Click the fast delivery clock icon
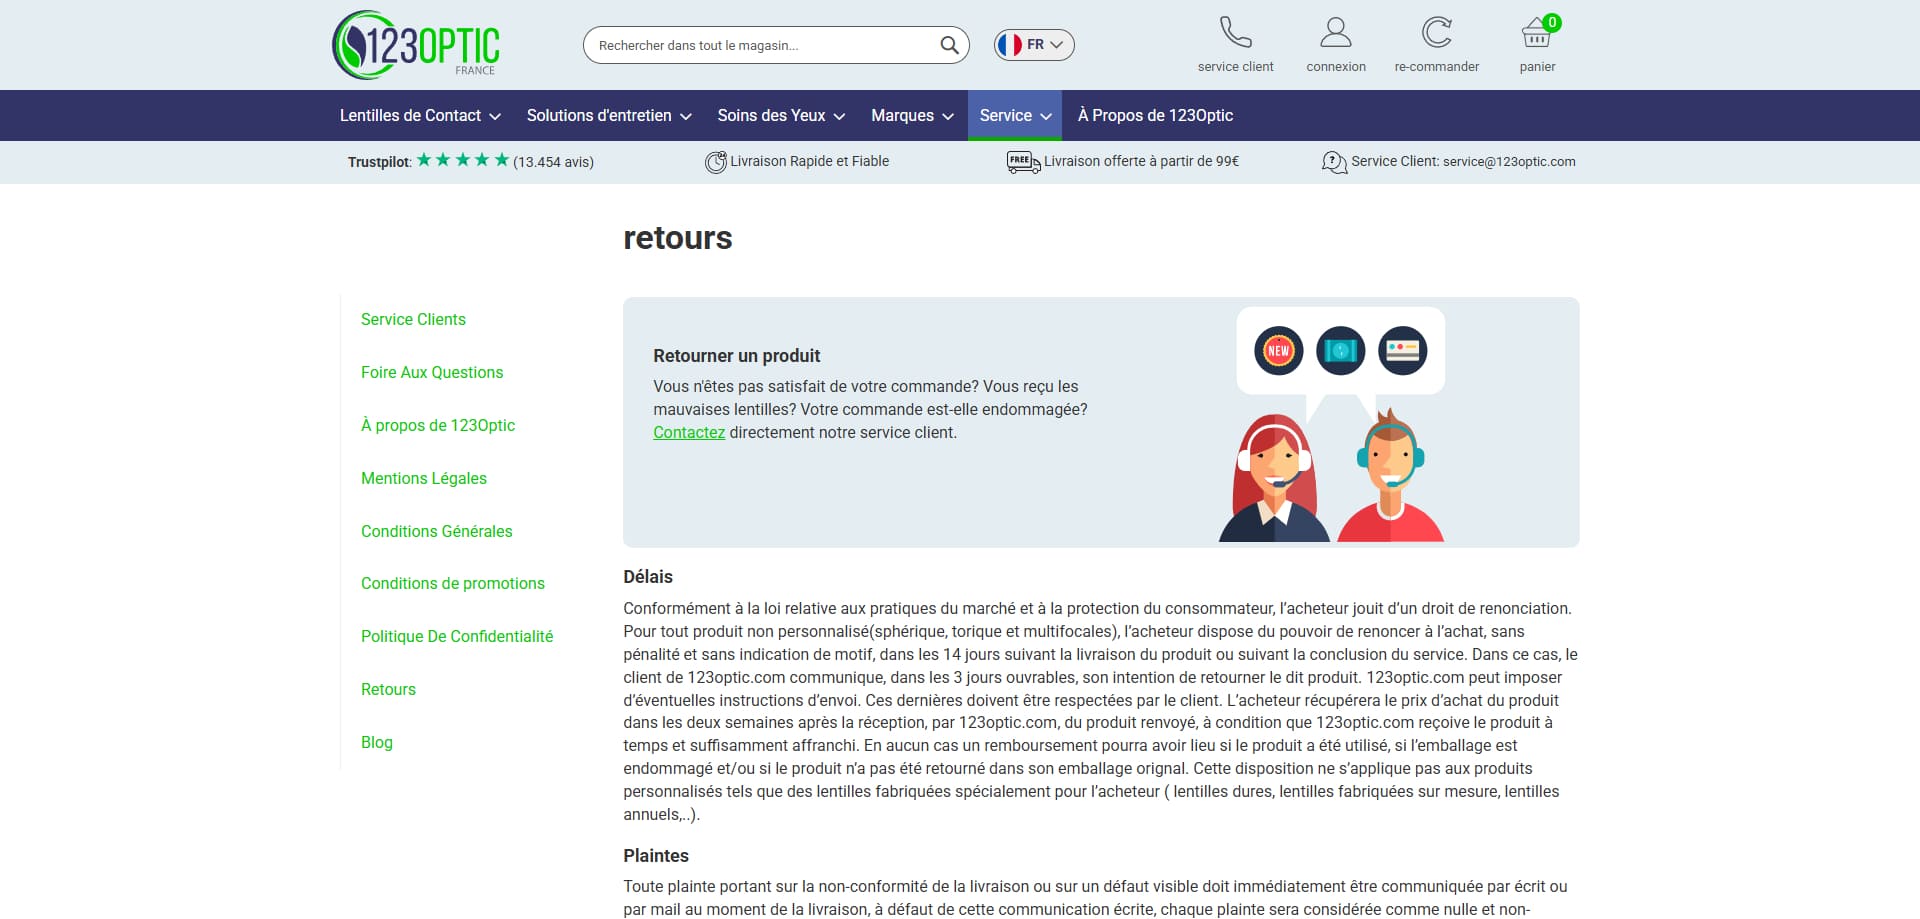 716,162
